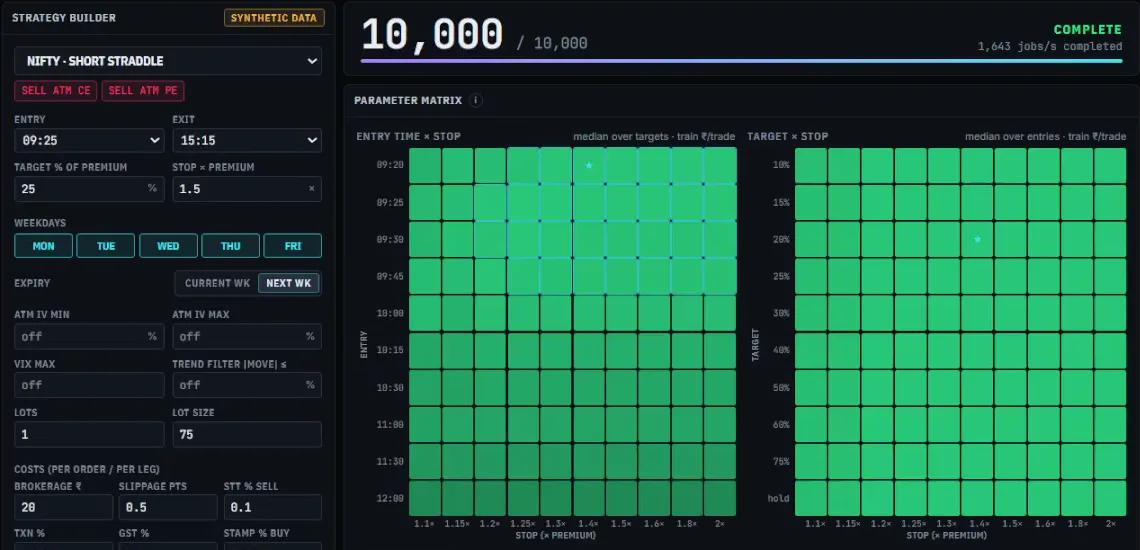Image resolution: width=1140 pixels, height=550 pixels.
Task: Select target 50% × stop 1.25× cell
Action: [911, 388]
